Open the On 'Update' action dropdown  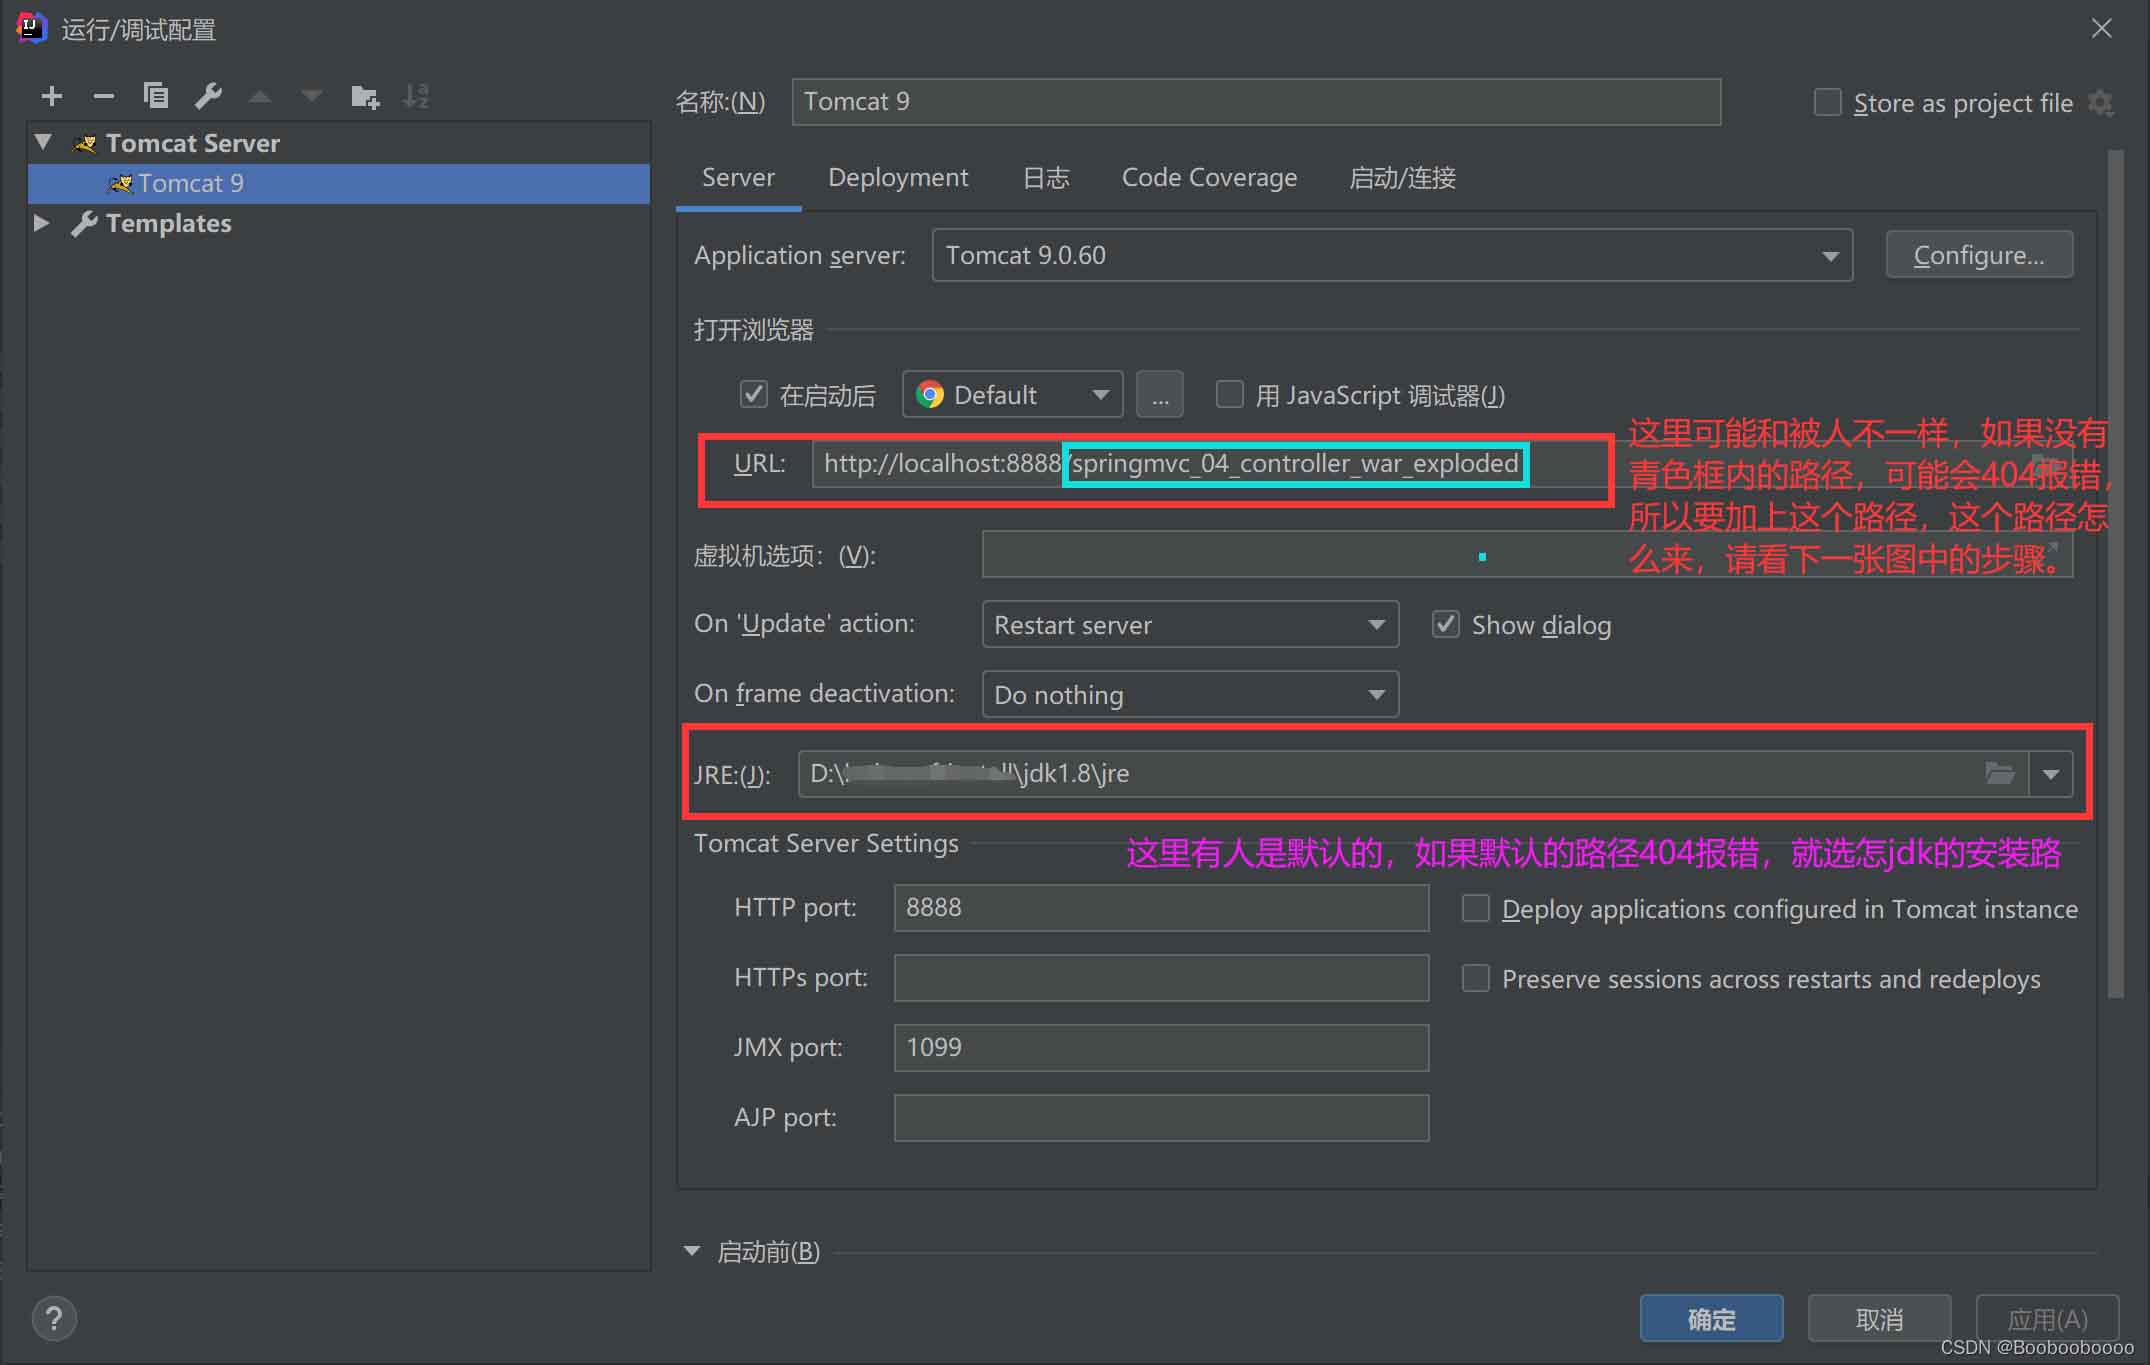[x=1190, y=624]
